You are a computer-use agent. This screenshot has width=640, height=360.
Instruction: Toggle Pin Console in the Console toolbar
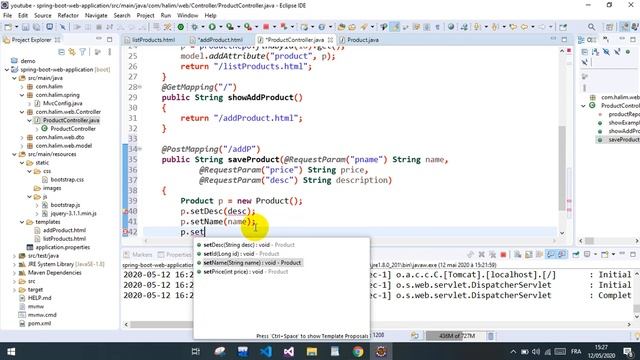click(576, 255)
